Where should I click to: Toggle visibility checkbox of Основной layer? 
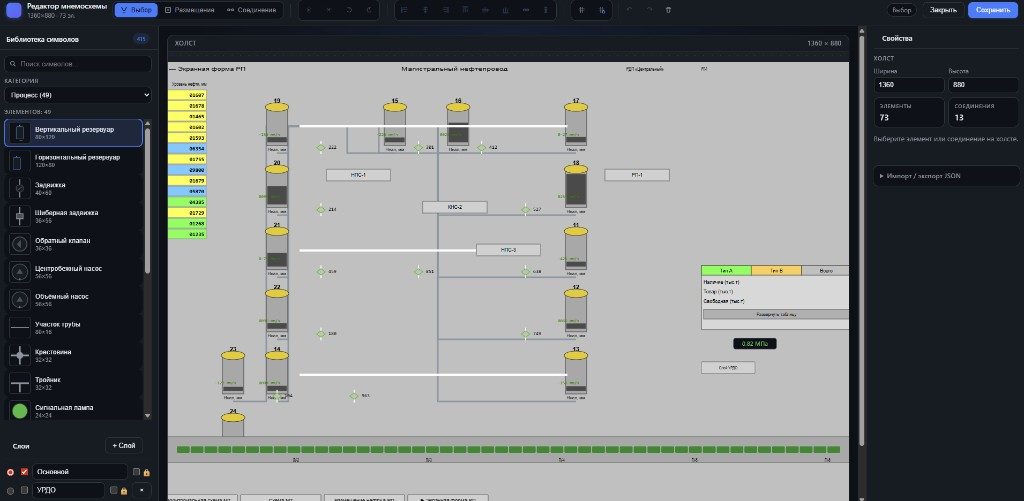click(25, 472)
